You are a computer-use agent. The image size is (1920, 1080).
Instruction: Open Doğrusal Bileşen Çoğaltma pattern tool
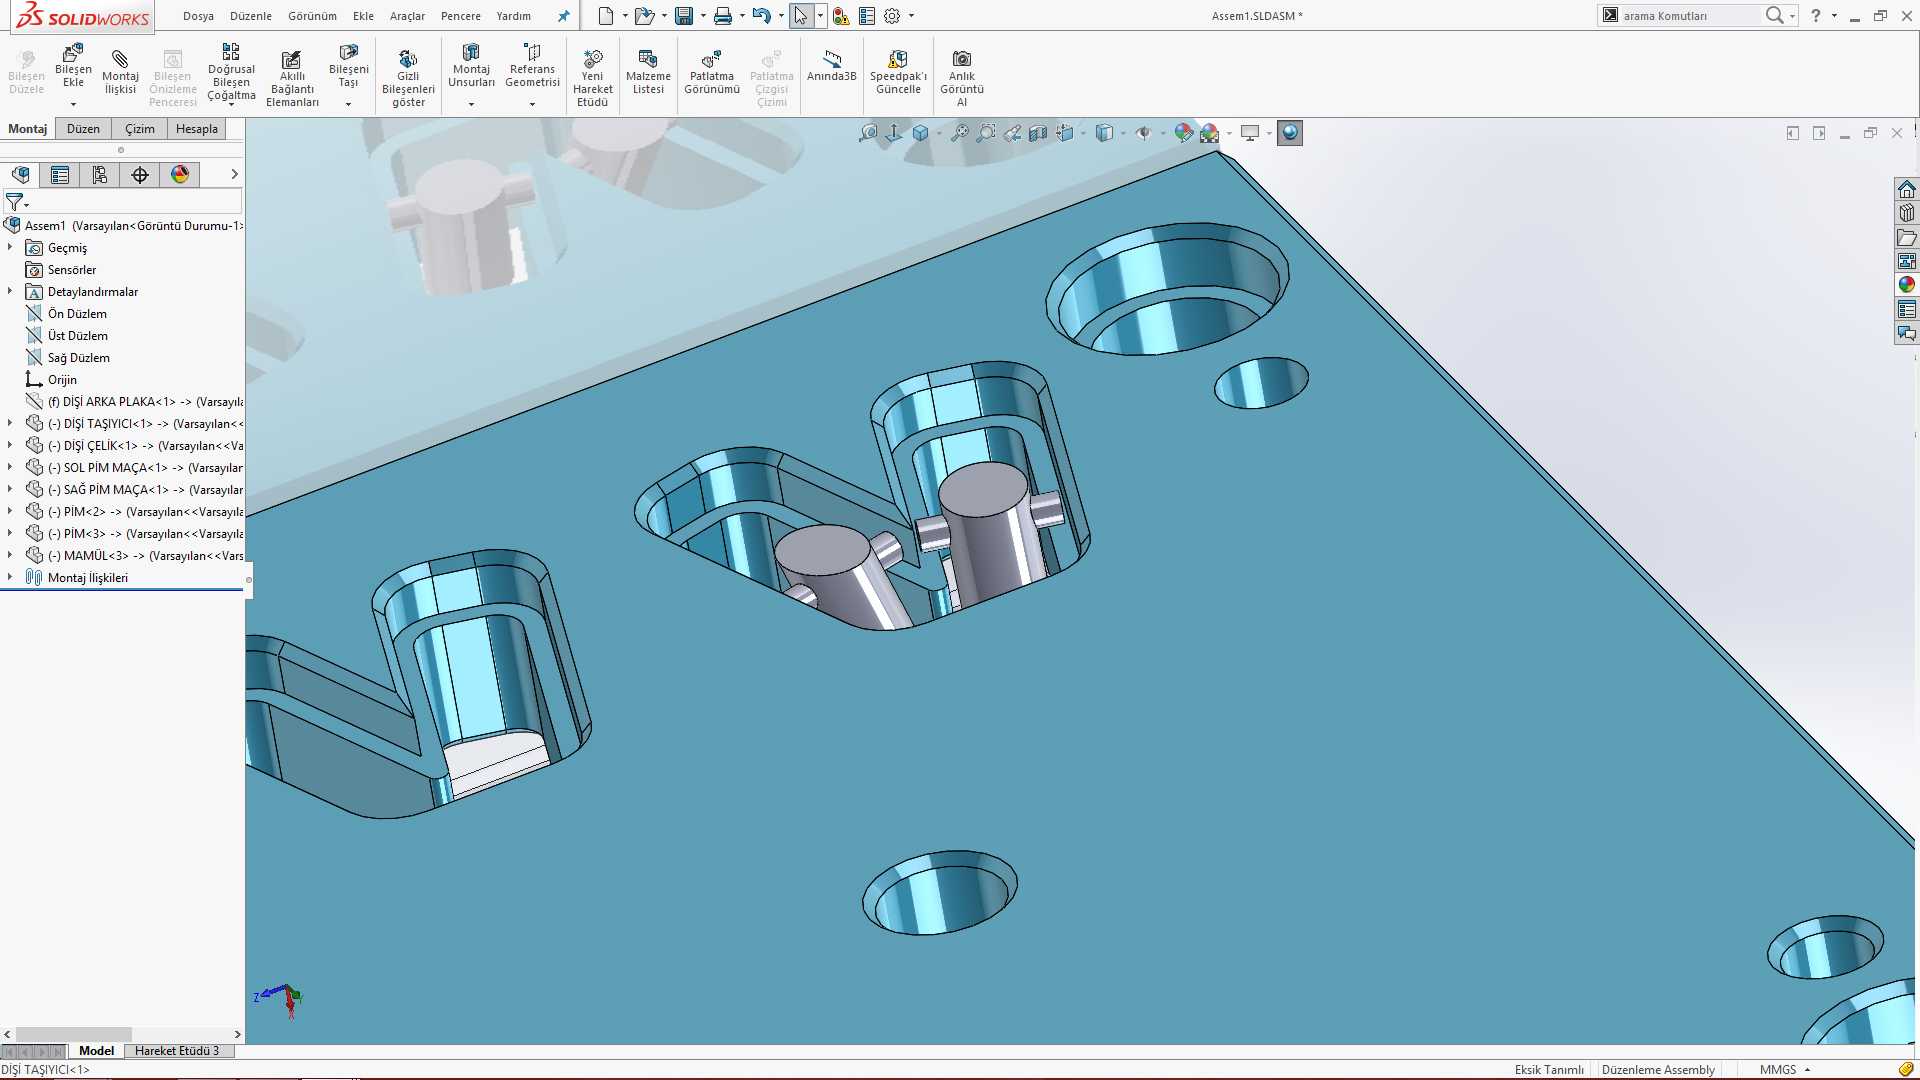pos(231,73)
